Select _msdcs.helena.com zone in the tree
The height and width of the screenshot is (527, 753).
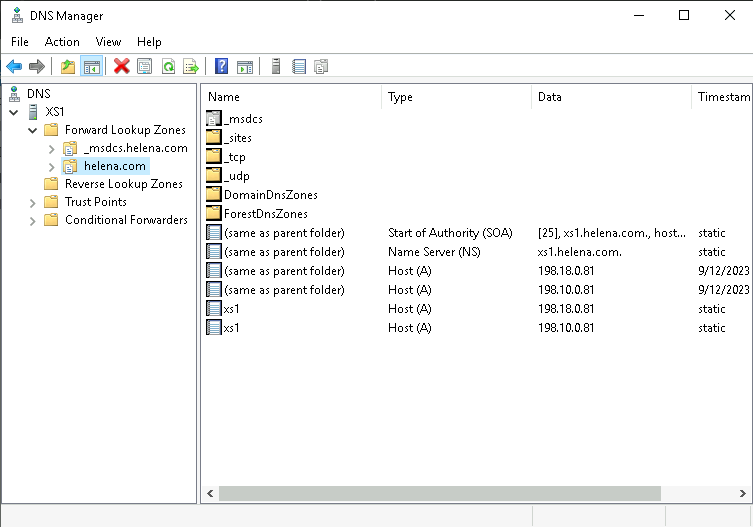135,148
